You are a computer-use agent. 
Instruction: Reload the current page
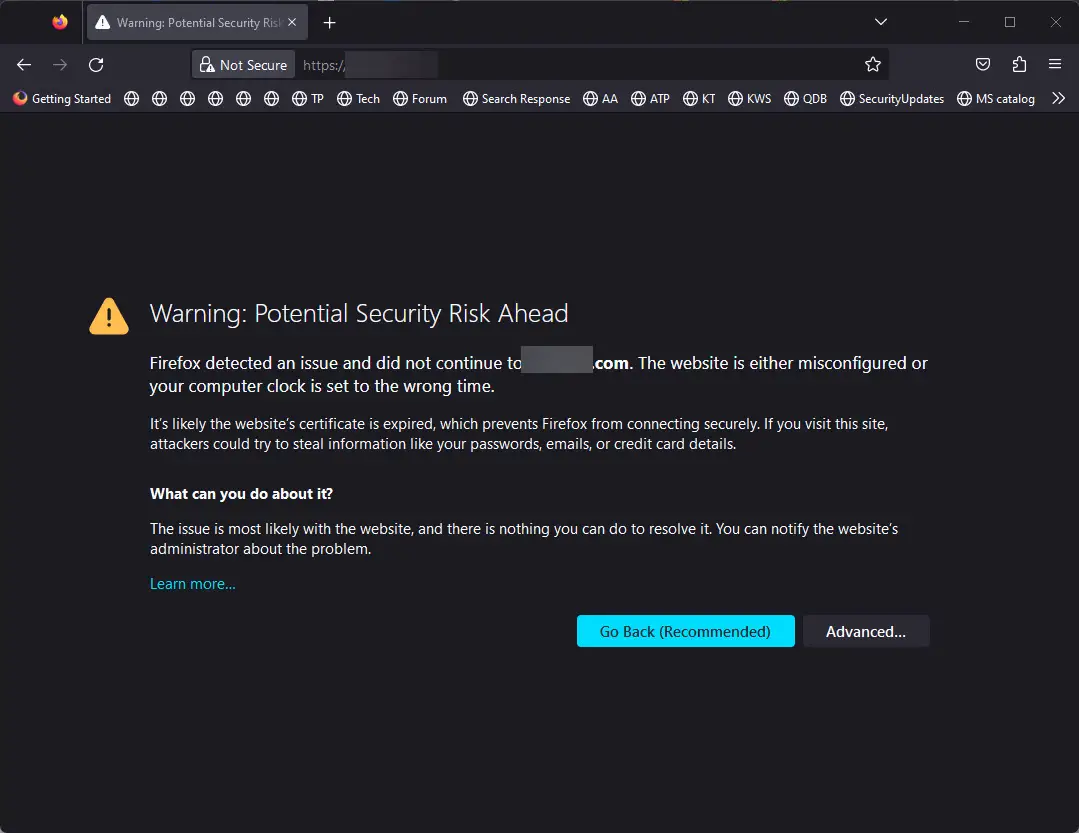96,65
